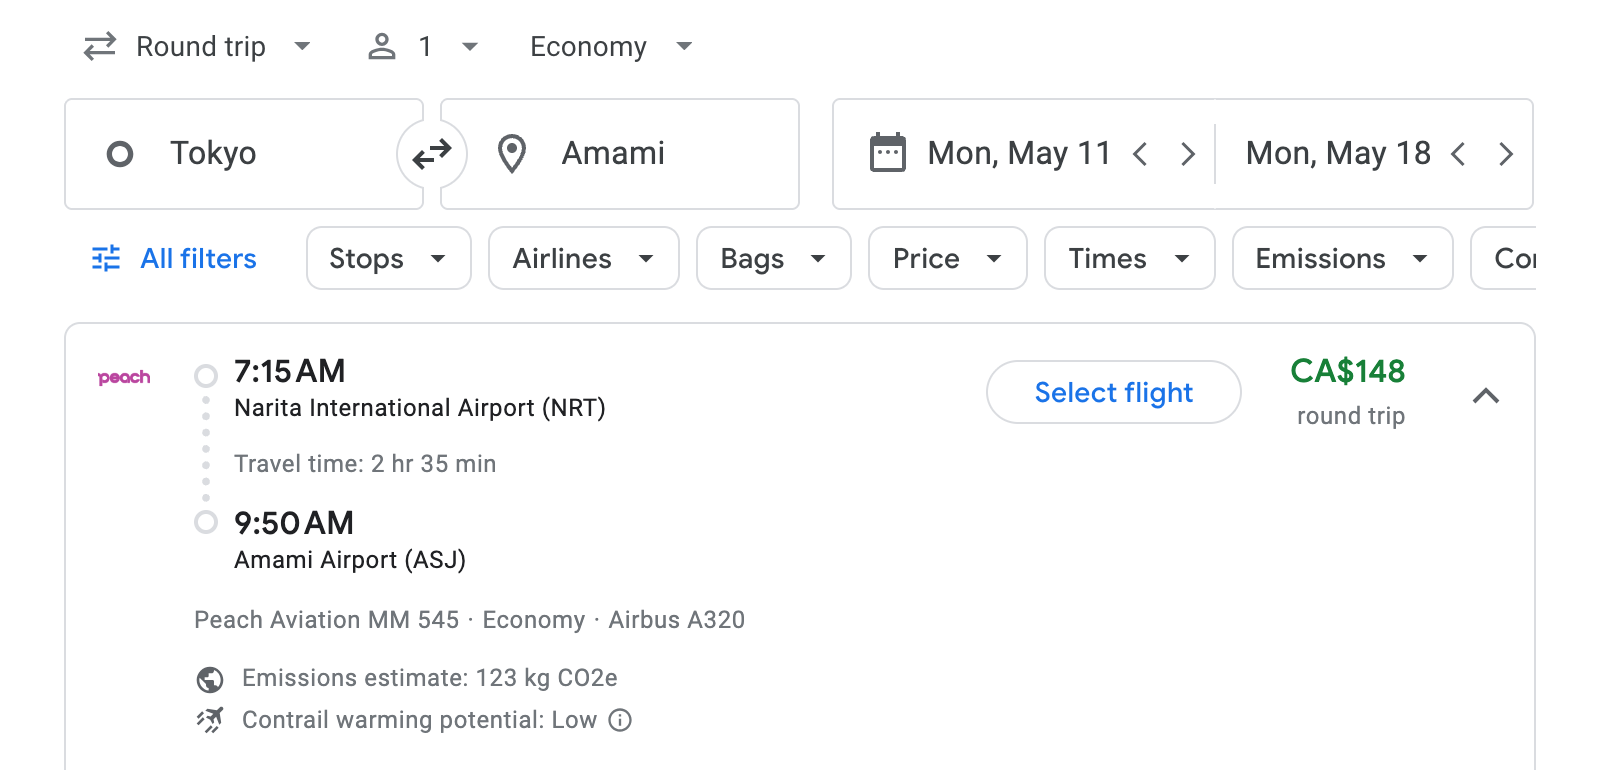This screenshot has width=1600, height=770.
Task: Click the All filters sliders icon
Action: click(106, 258)
